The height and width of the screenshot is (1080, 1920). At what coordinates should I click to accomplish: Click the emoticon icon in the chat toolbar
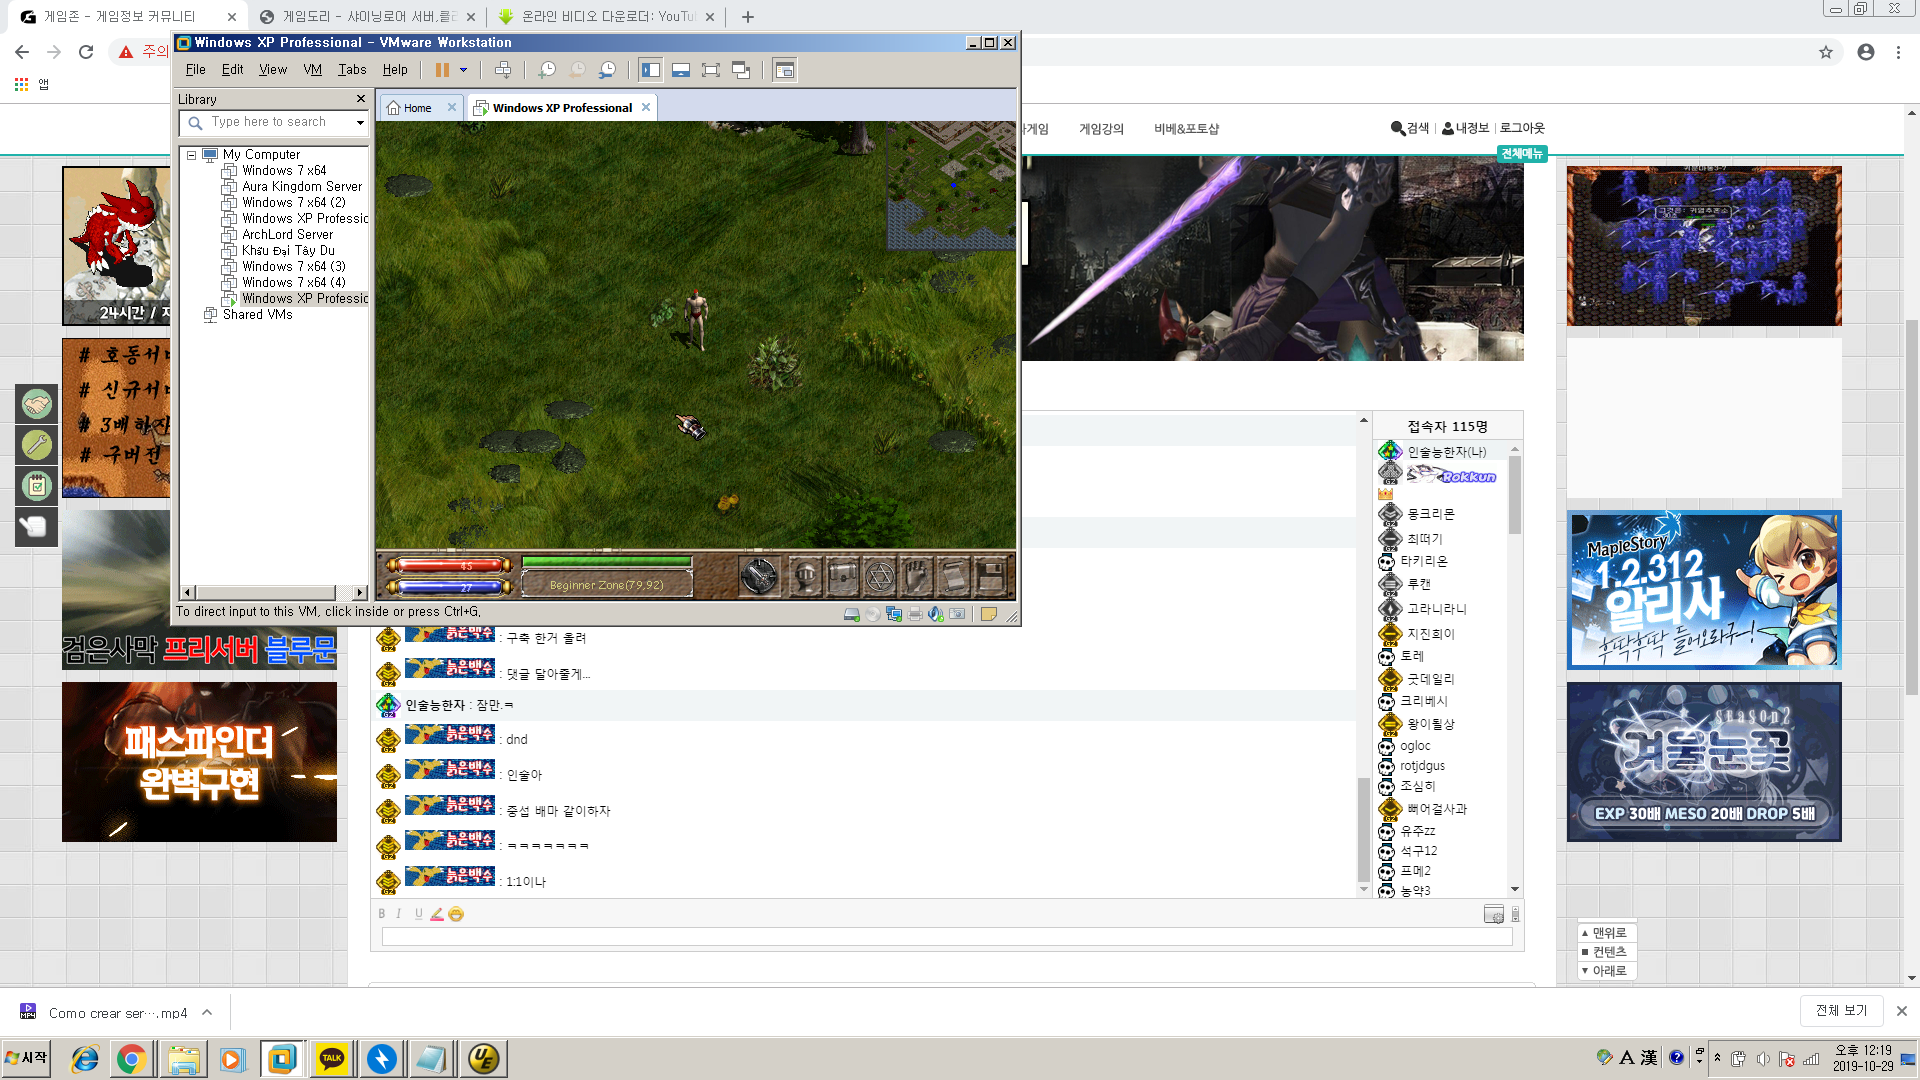[x=456, y=914]
